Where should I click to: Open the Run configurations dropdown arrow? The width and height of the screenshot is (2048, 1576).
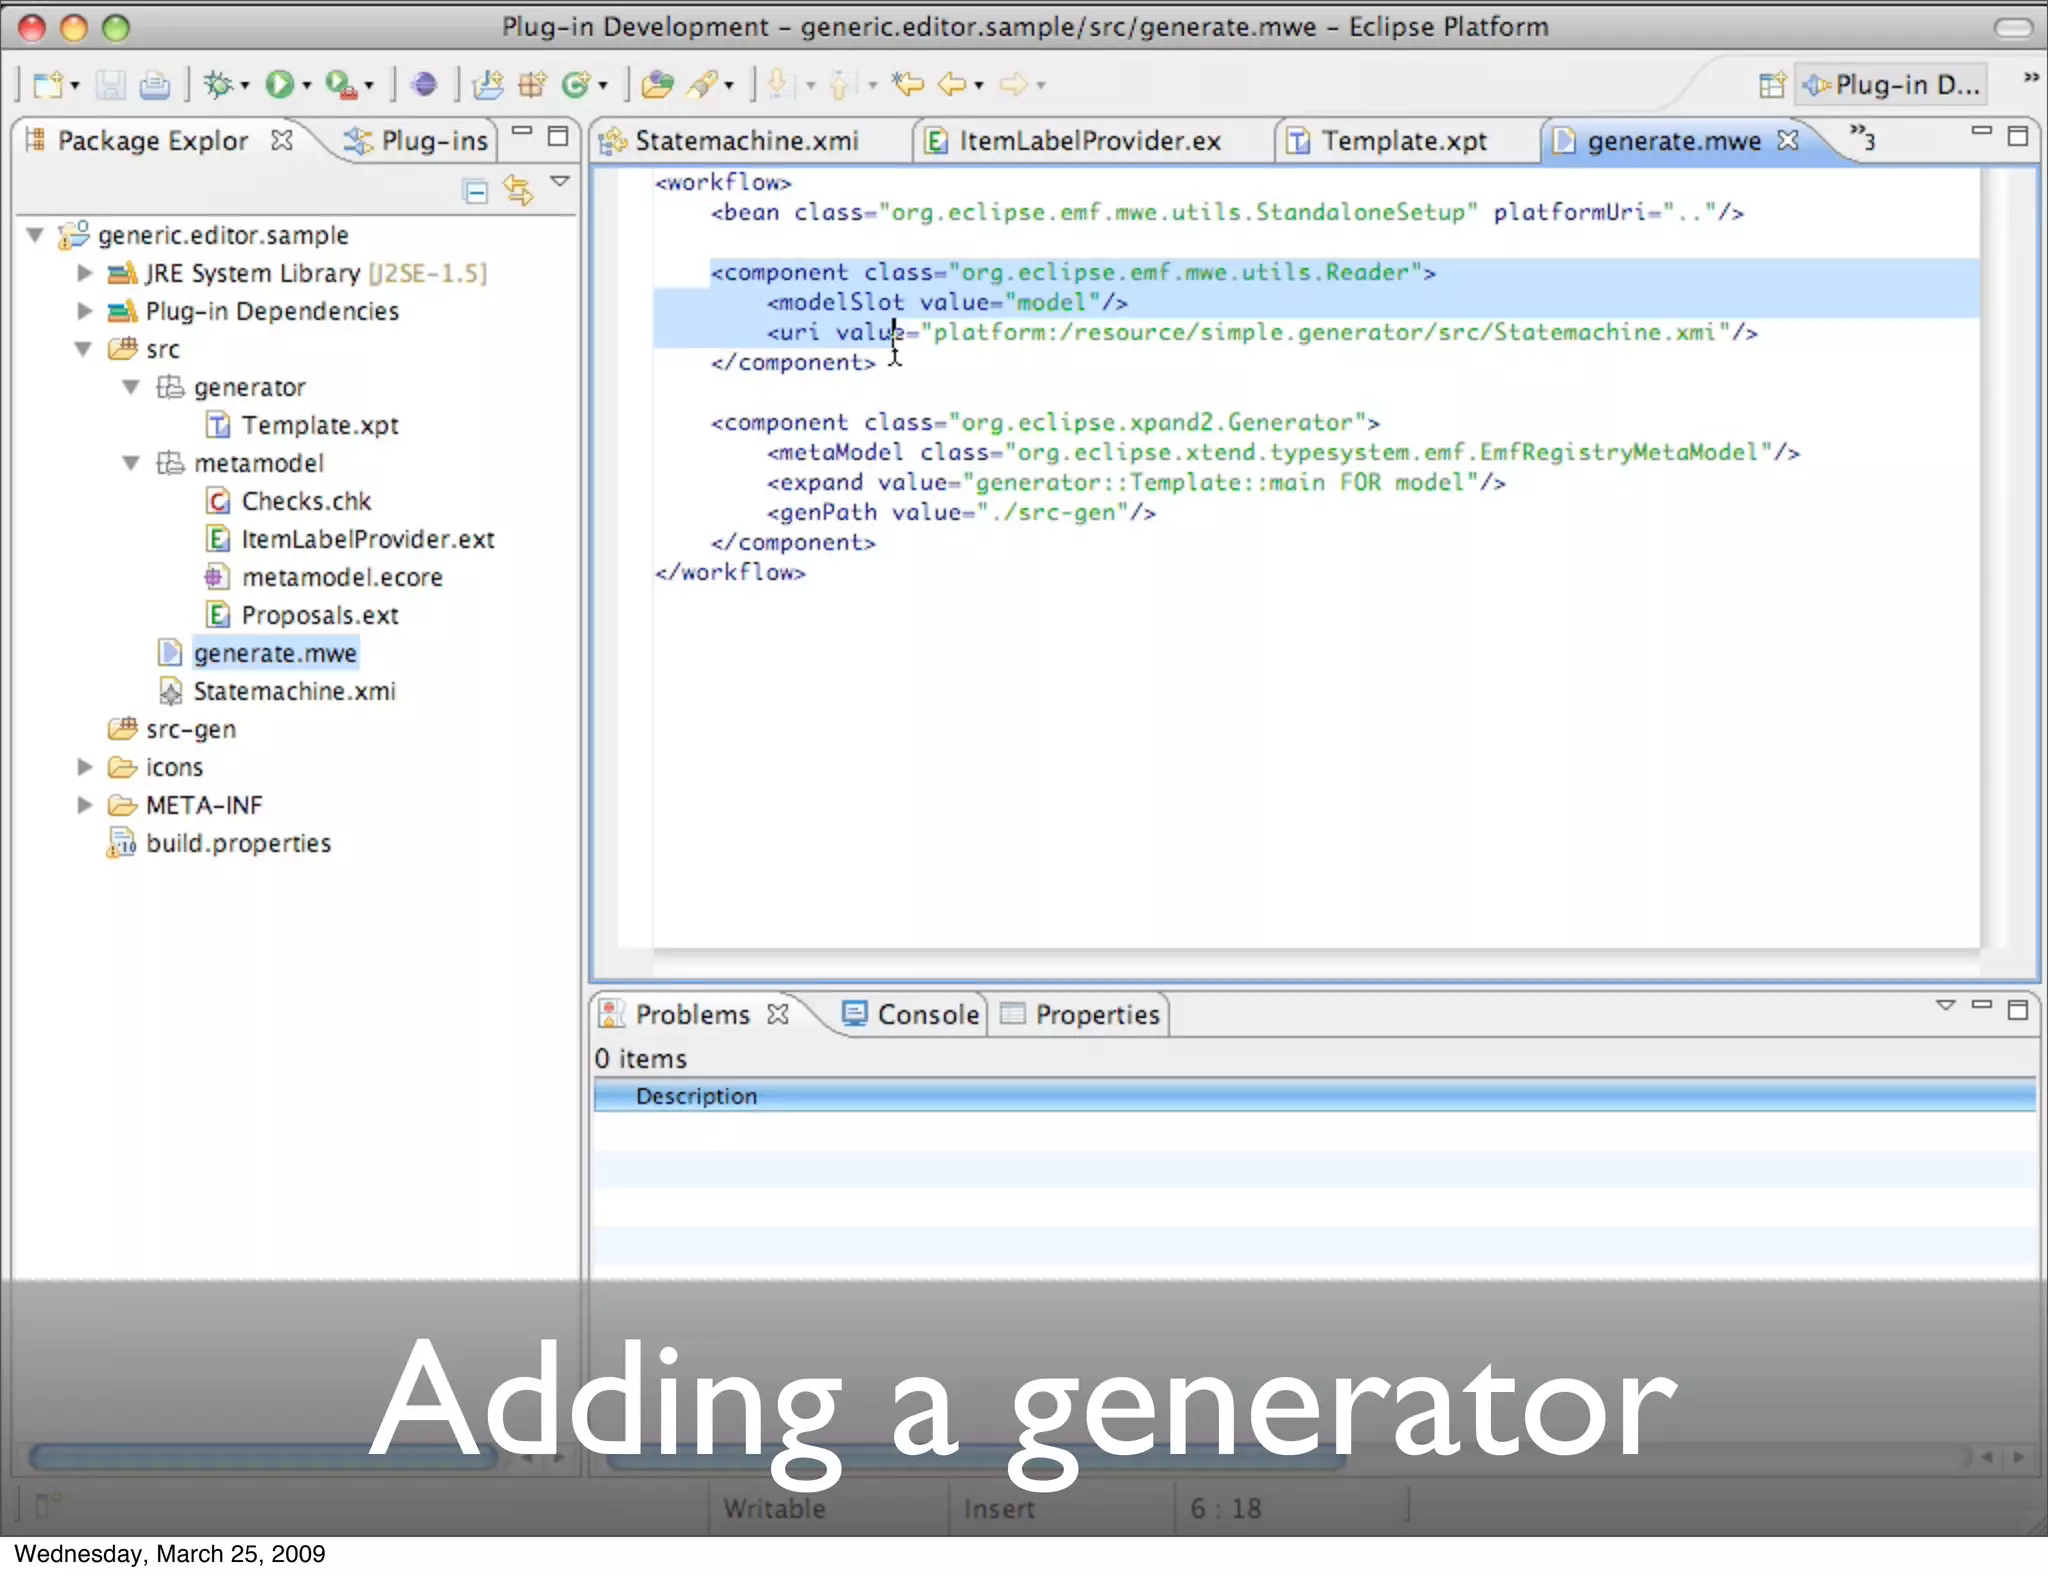coord(307,86)
